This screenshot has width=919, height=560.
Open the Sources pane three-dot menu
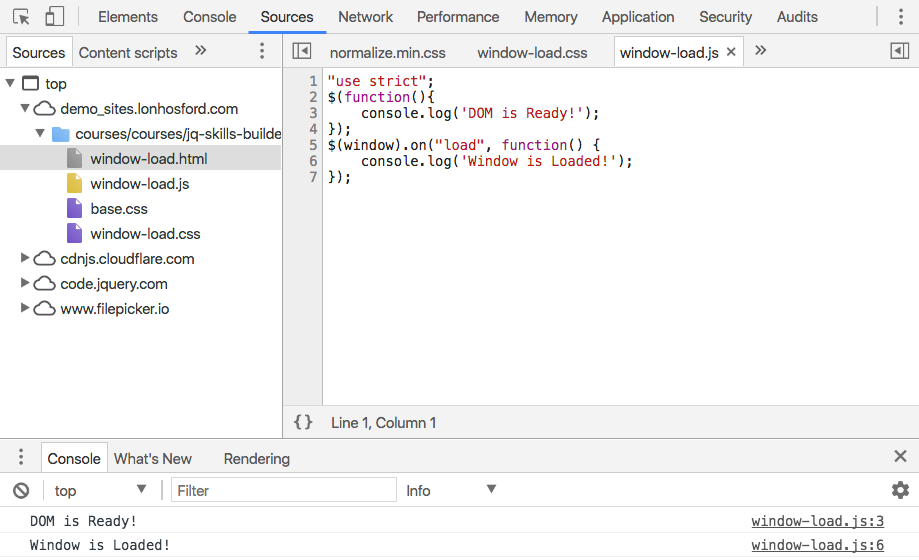click(x=262, y=51)
